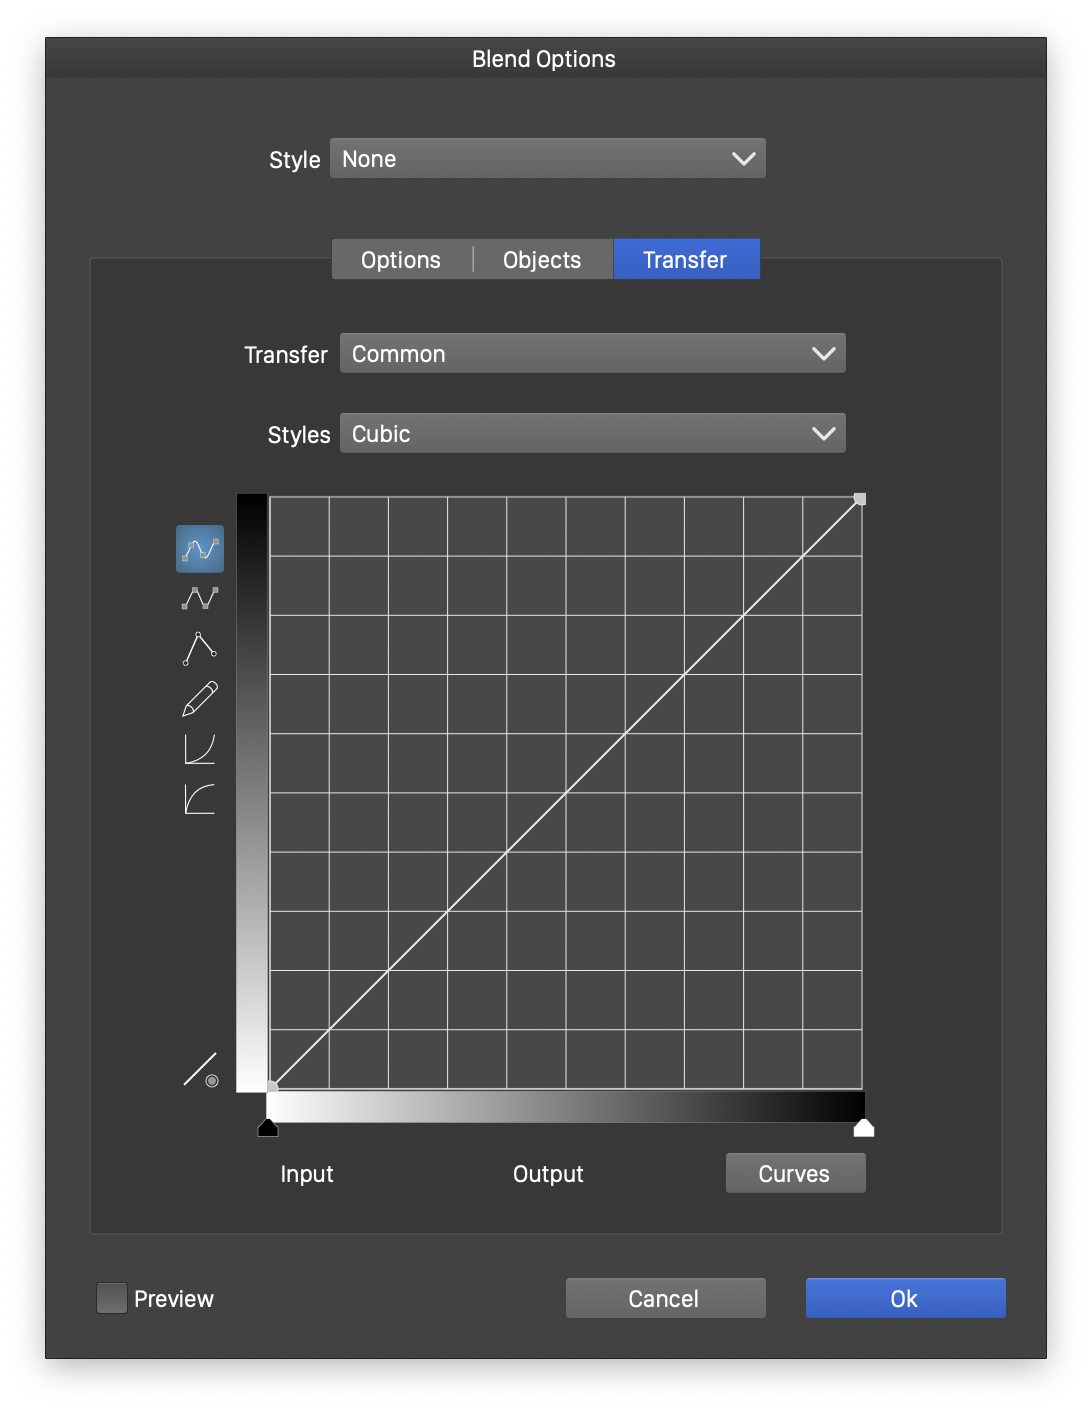Select the corner node polyline tool
The height and width of the screenshot is (1412, 1092).
point(200,648)
